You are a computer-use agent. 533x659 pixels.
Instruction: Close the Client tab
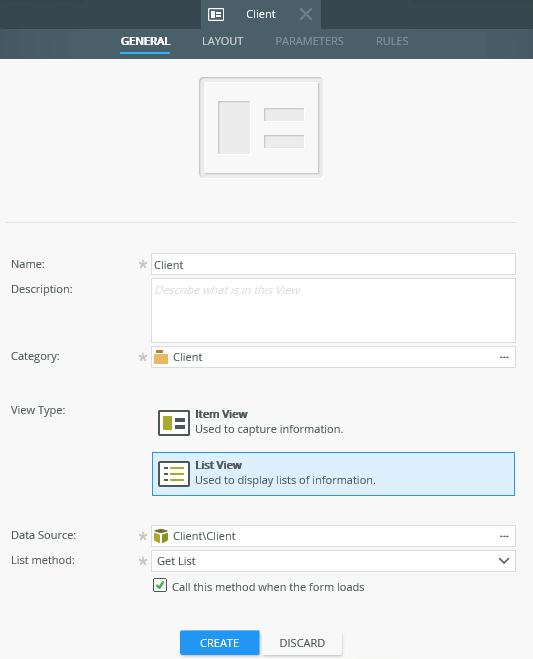pyautogui.click(x=306, y=14)
